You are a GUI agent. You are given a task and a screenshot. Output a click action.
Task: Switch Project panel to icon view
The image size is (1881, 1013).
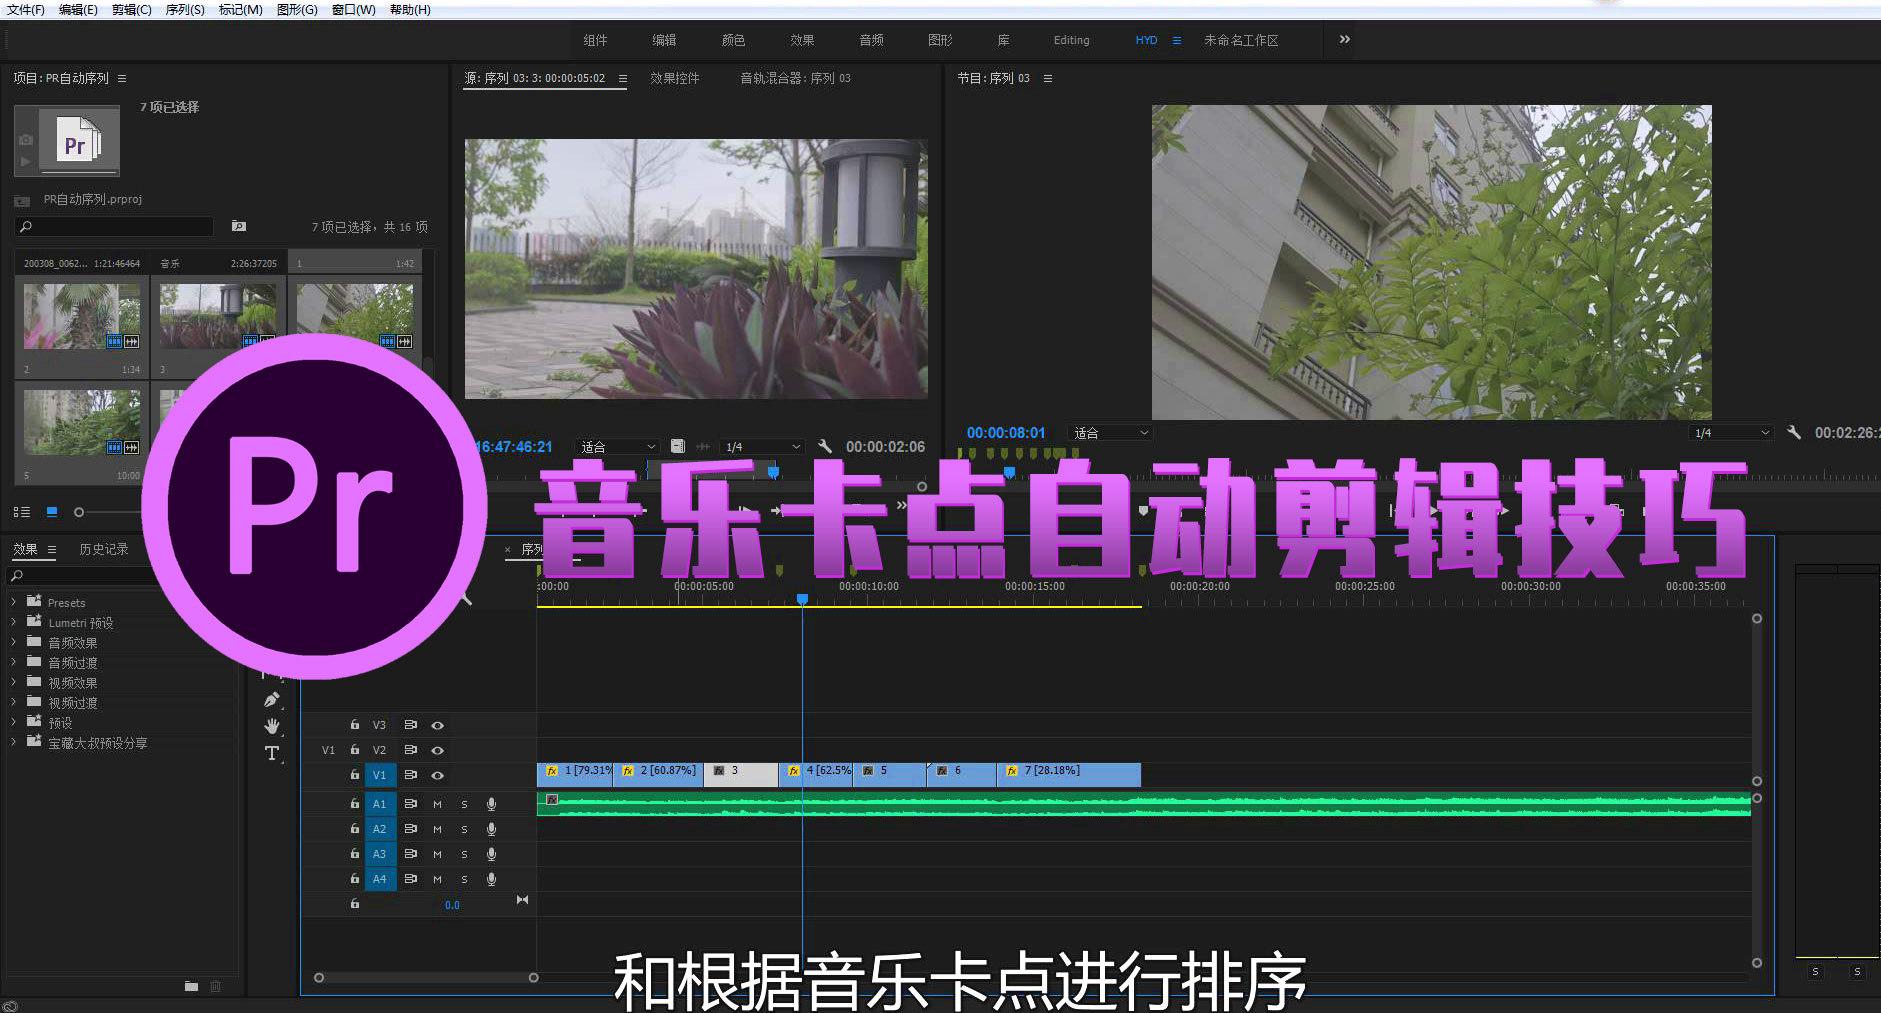[52, 512]
